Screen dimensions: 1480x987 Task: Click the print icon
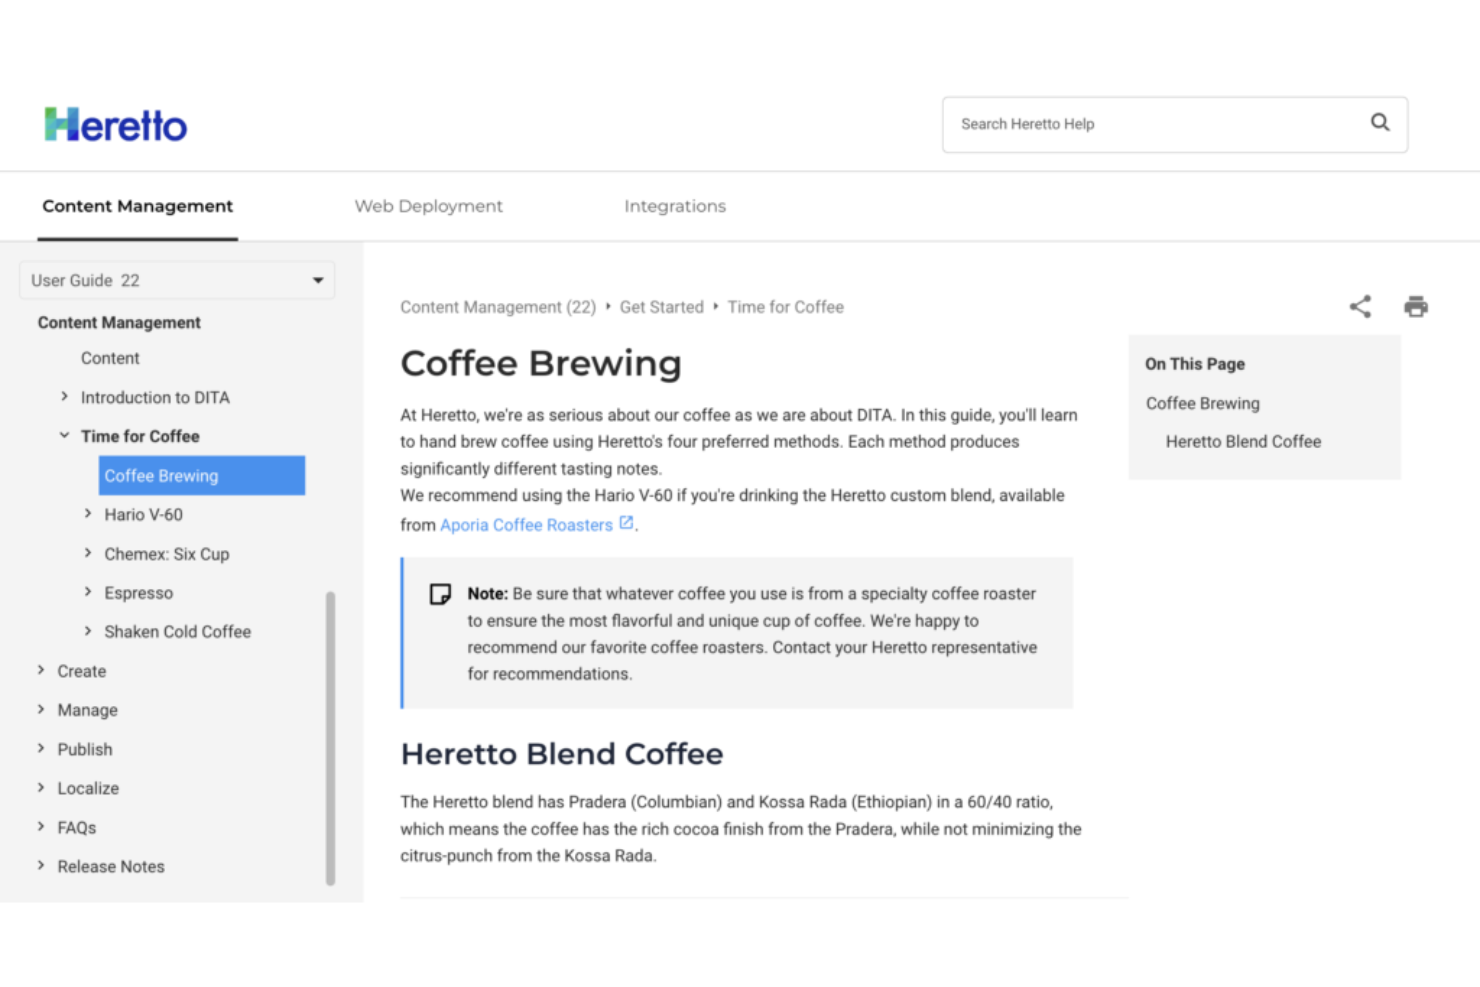click(x=1416, y=306)
